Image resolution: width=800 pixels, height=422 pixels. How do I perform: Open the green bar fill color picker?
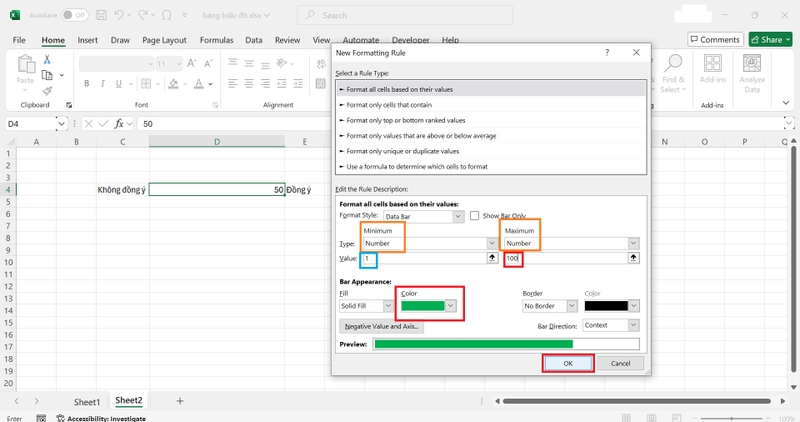pos(428,306)
